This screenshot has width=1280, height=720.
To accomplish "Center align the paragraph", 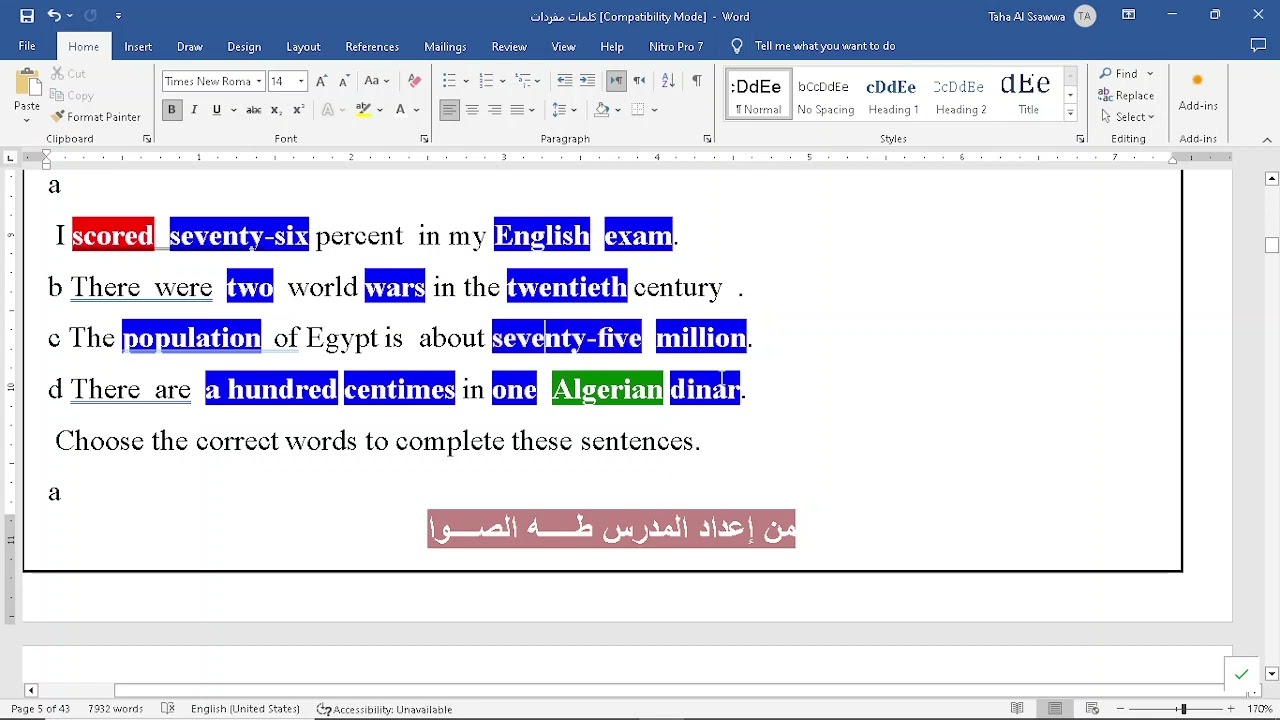I will coord(472,110).
